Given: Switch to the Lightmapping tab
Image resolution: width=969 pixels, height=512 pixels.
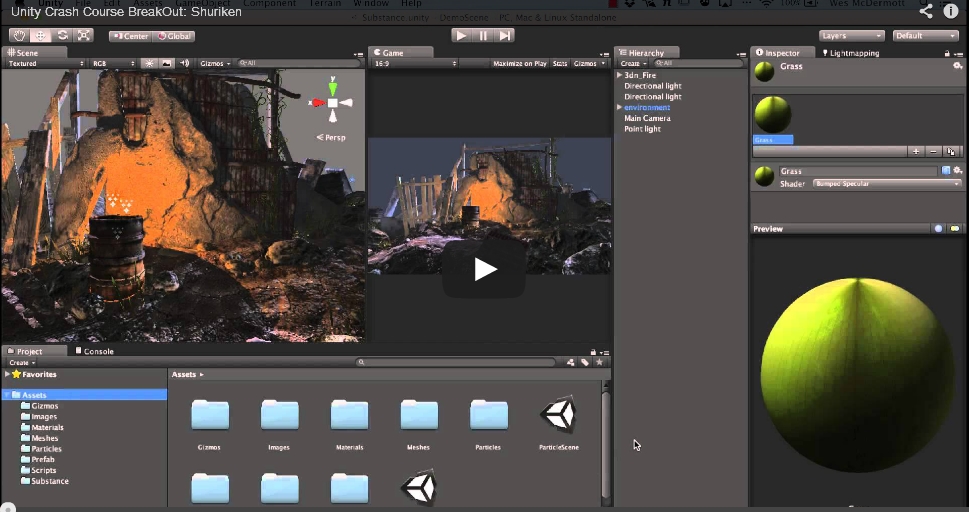Looking at the screenshot, I should click(853, 52).
